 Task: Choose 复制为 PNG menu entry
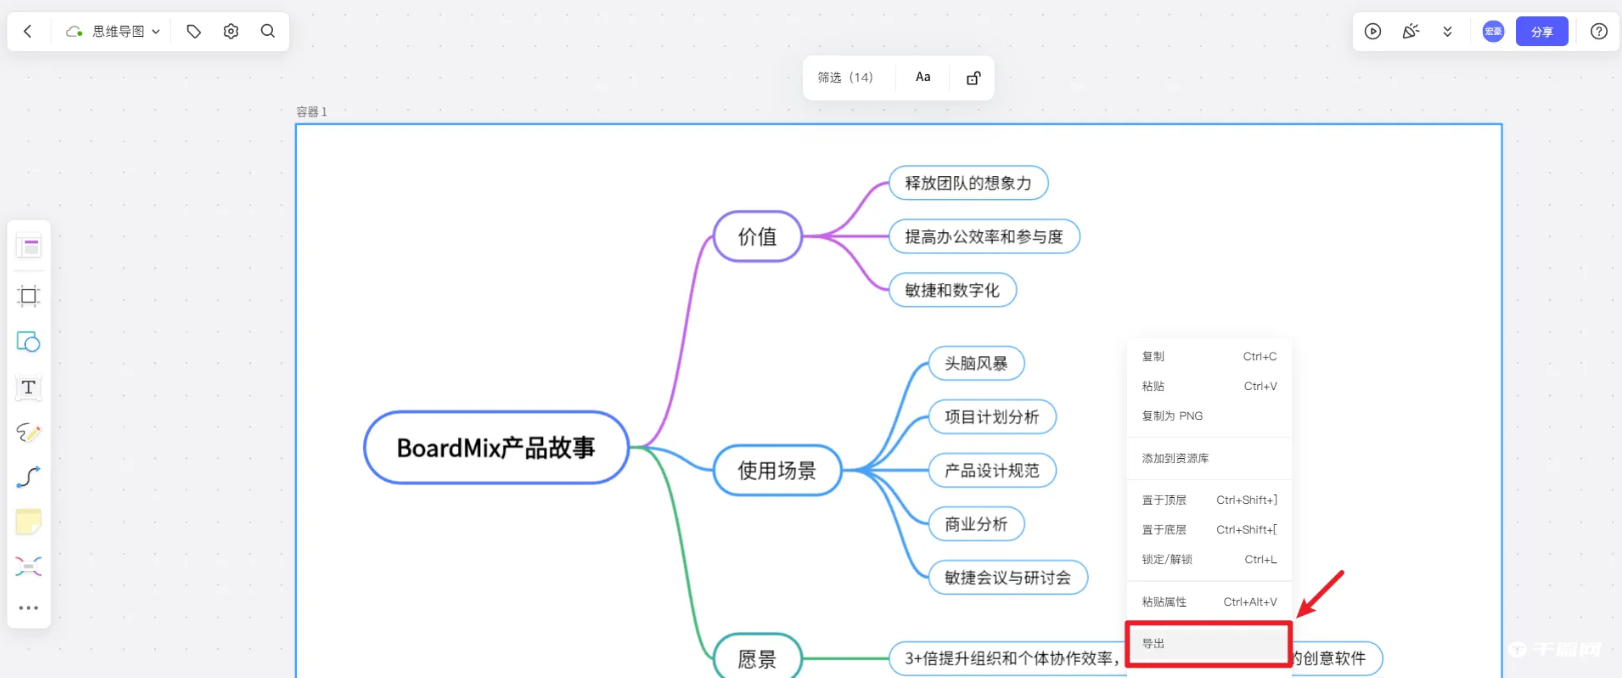(1209, 416)
